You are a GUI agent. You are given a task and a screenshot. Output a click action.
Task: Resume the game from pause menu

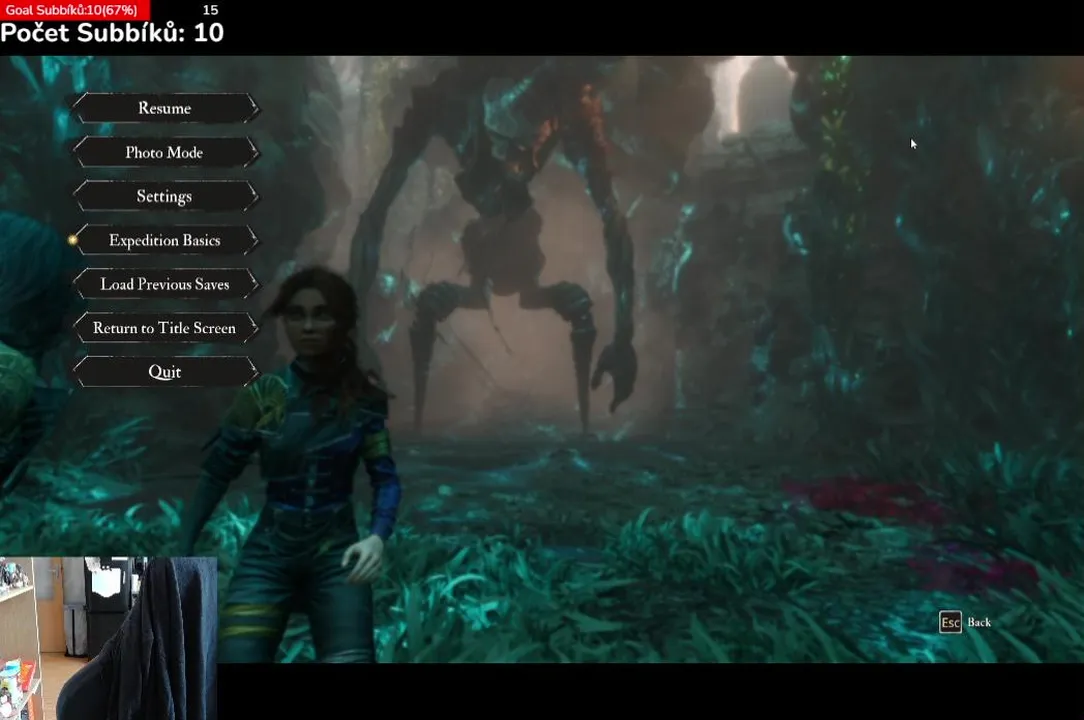point(165,108)
